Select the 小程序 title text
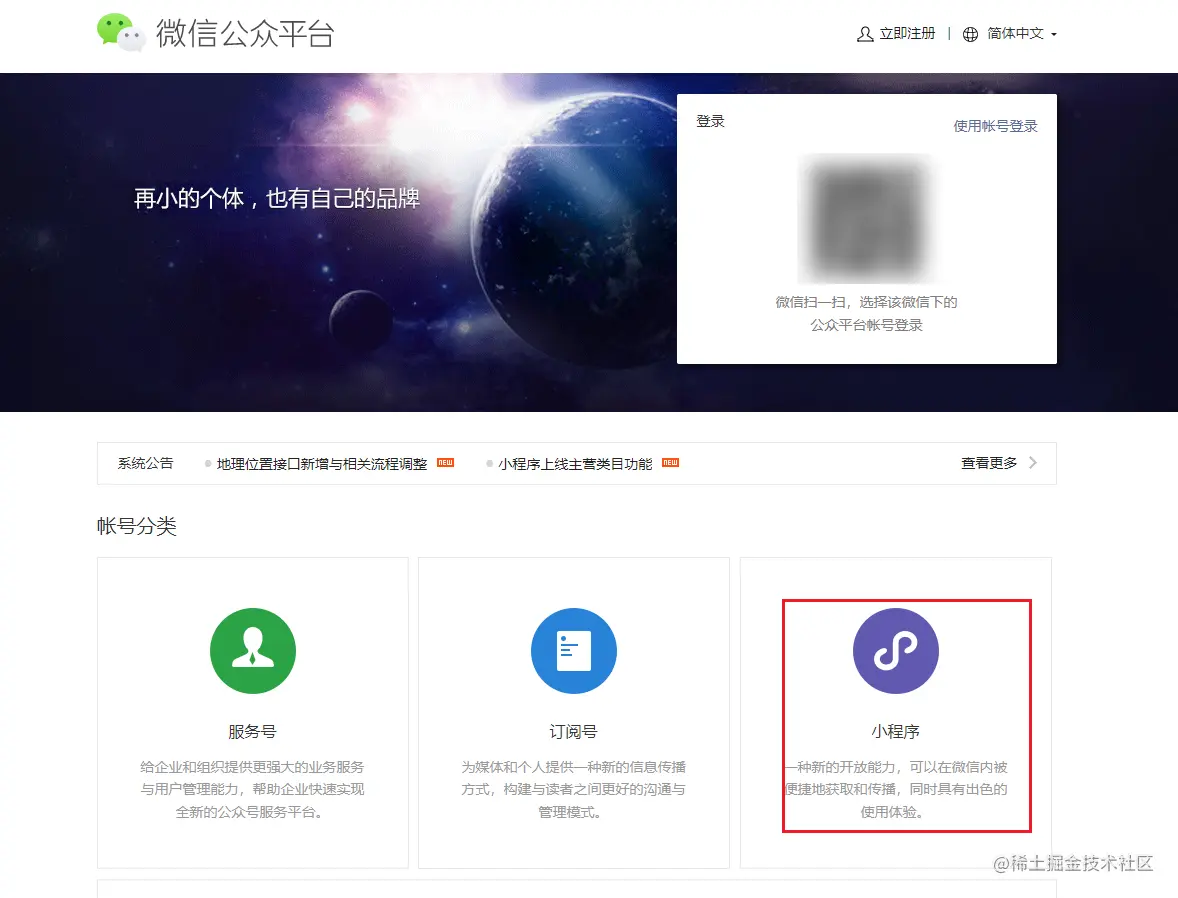The height and width of the screenshot is (898, 1178). [x=896, y=731]
